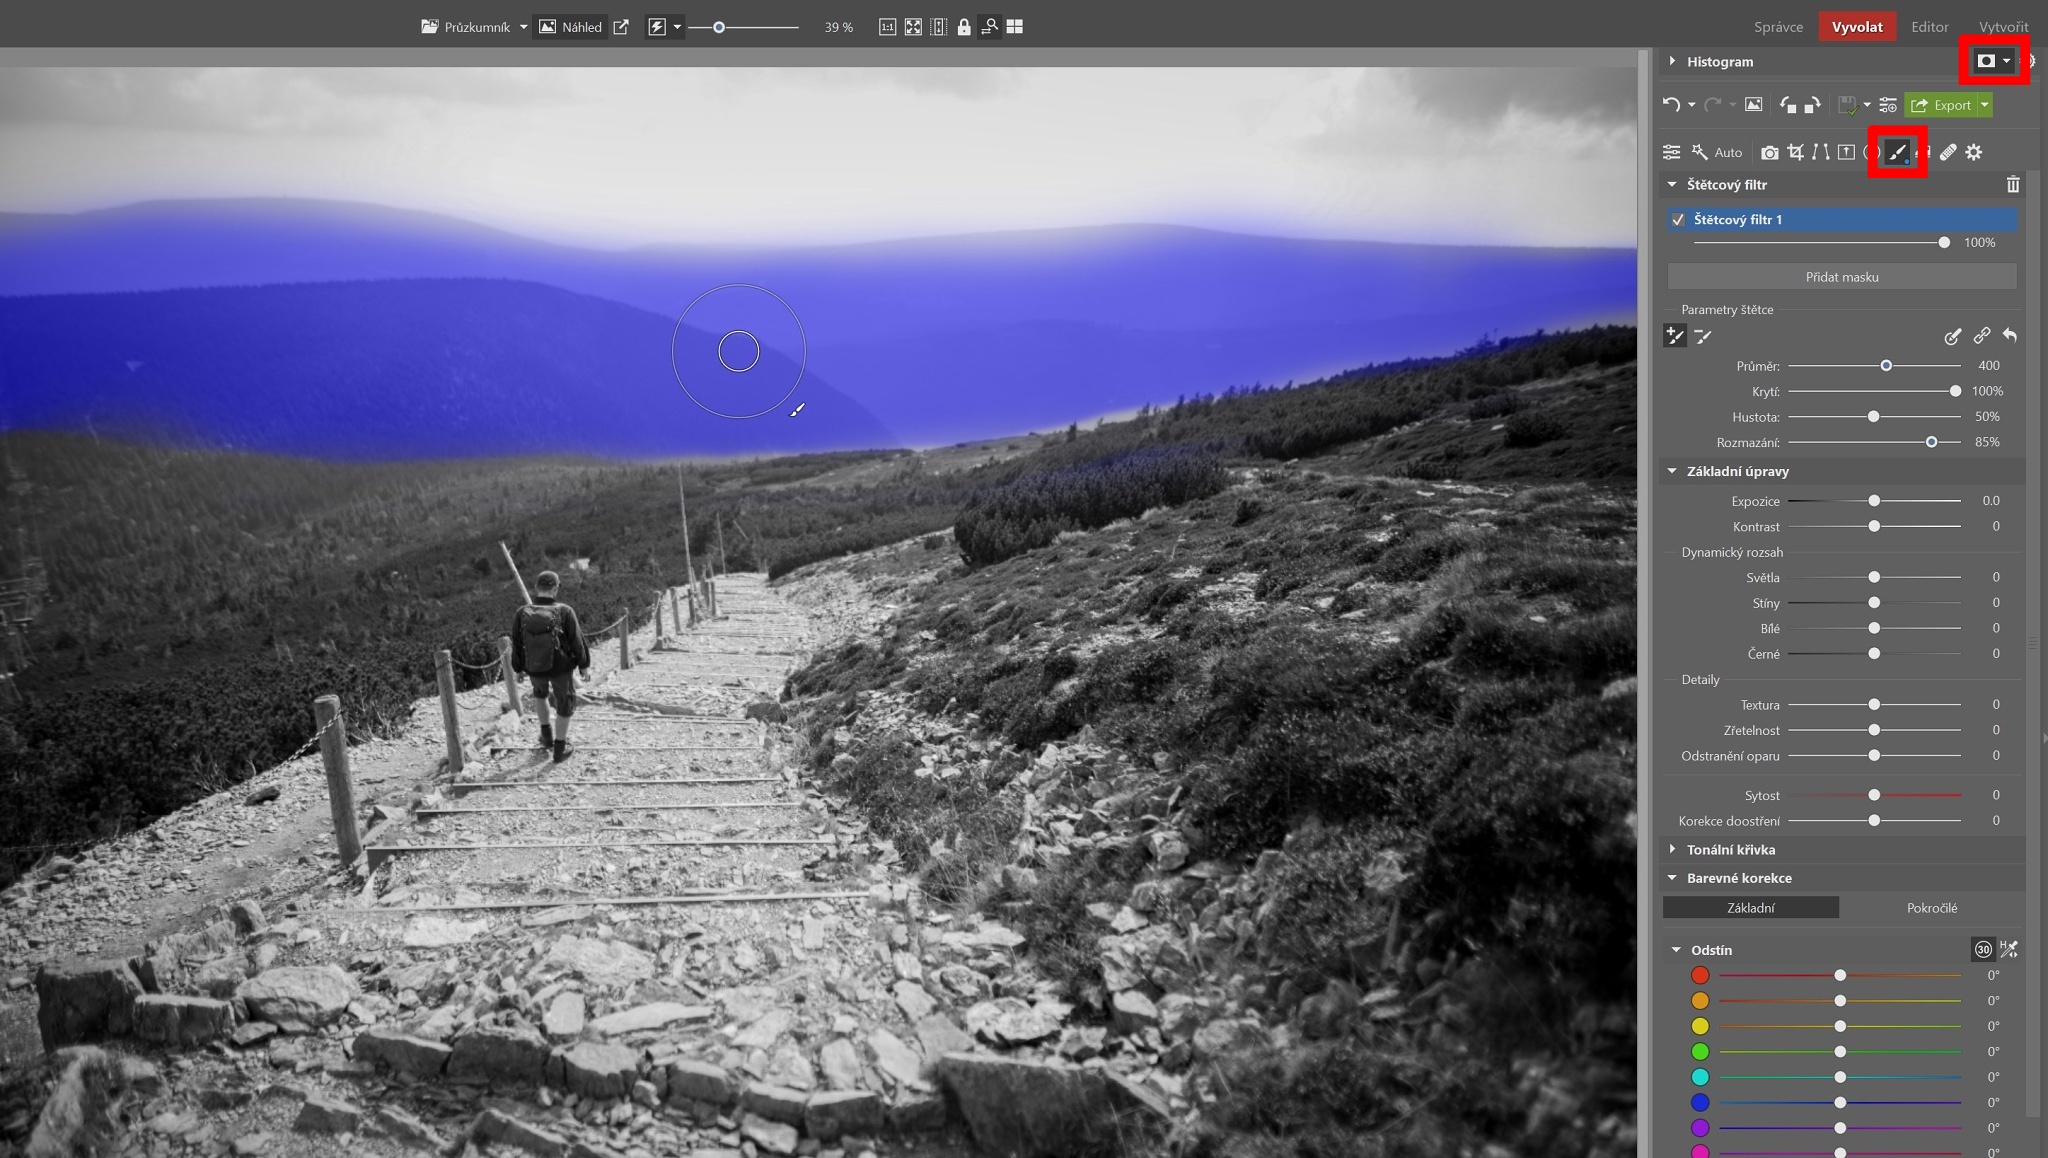
Task: Delete the brush filter with trash icon
Action: (x=2013, y=184)
